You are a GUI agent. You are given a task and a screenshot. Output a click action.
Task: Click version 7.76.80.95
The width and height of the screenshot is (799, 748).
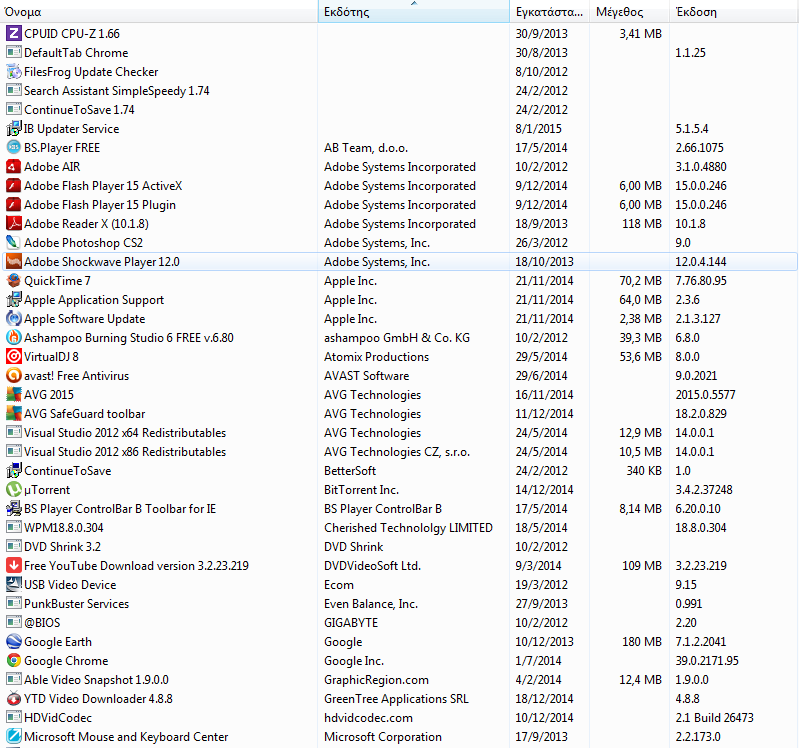(x=701, y=281)
